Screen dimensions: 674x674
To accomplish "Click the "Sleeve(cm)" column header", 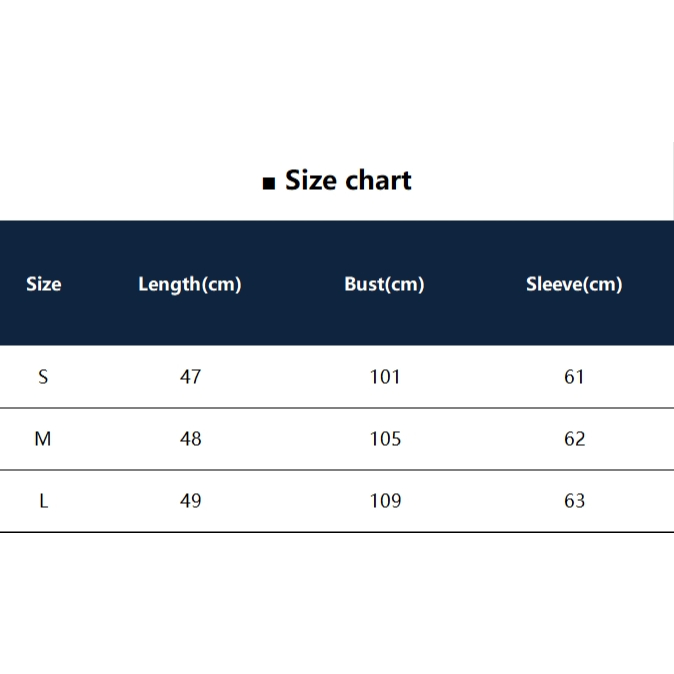I will pos(574,284).
